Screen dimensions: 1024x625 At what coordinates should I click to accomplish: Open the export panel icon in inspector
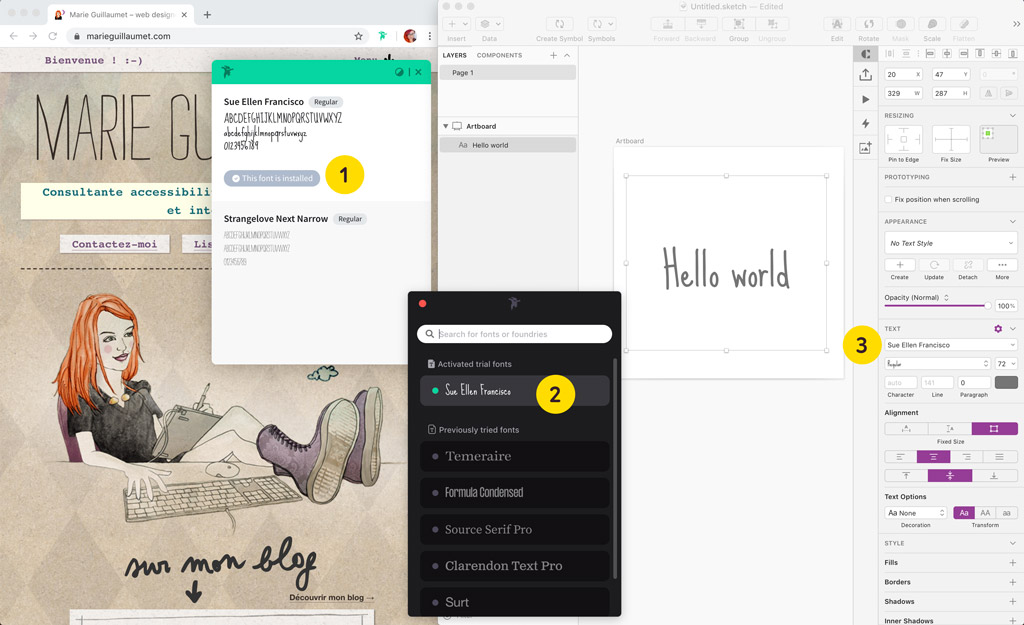point(866,75)
